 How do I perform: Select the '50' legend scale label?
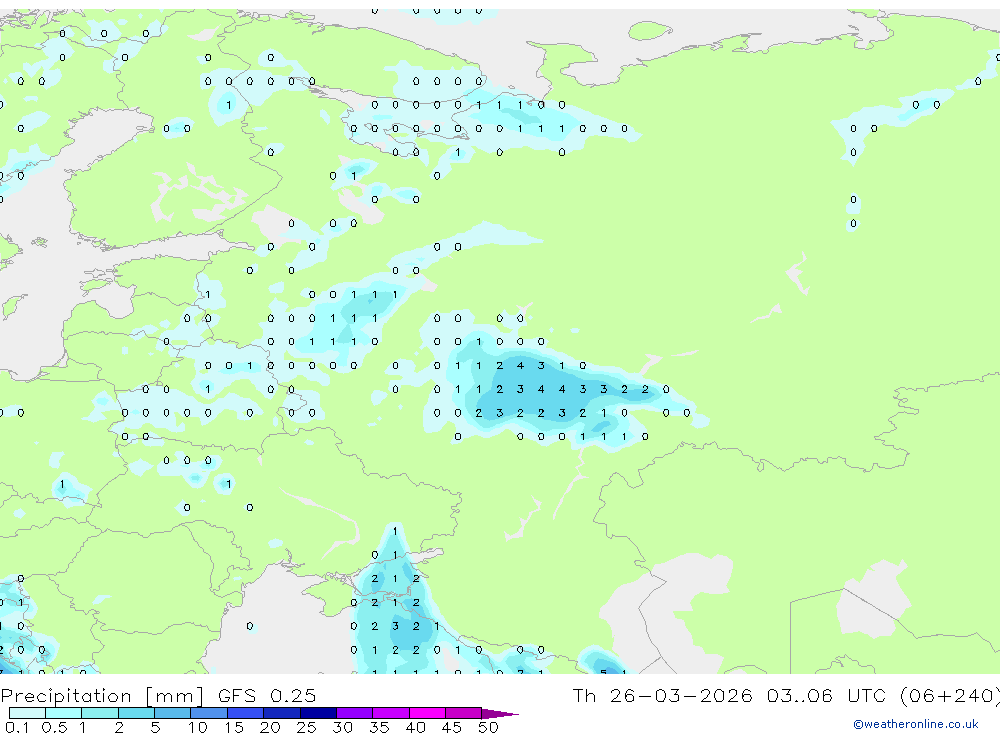[489, 727]
